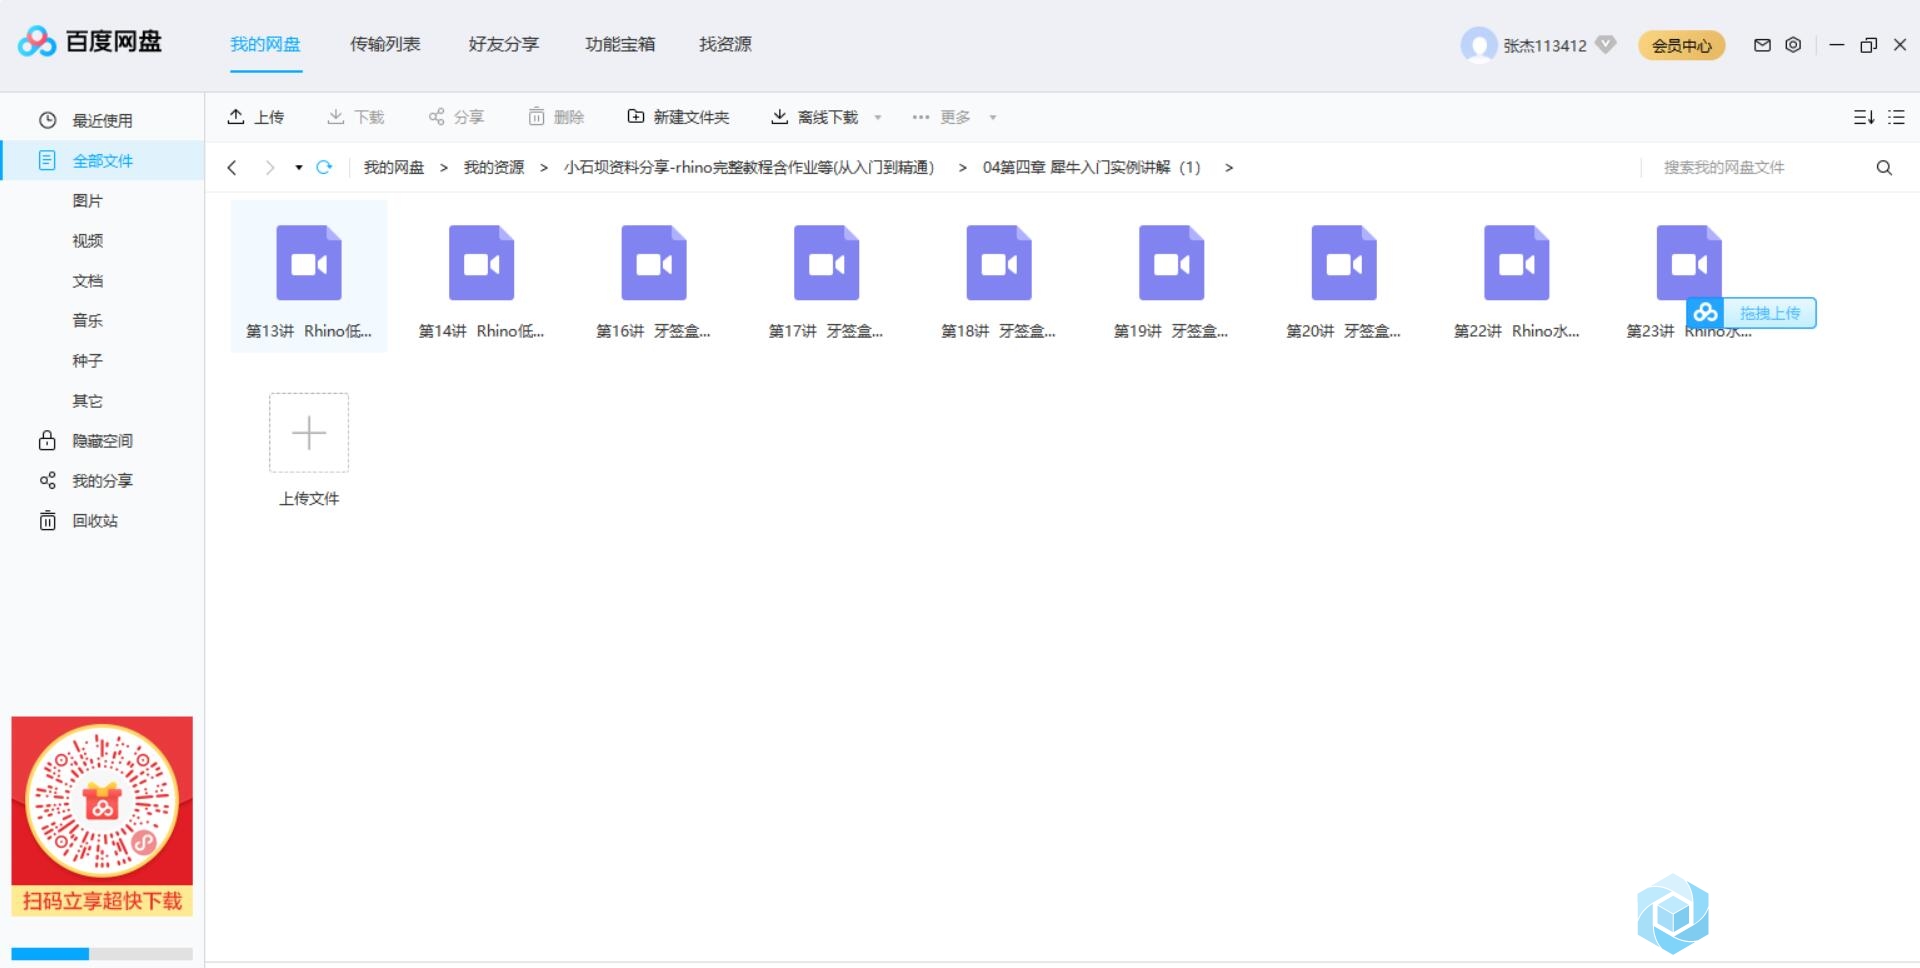Screen dimensions: 1920x968
Task: Open the 更多 menu
Action: click(942, 117)
